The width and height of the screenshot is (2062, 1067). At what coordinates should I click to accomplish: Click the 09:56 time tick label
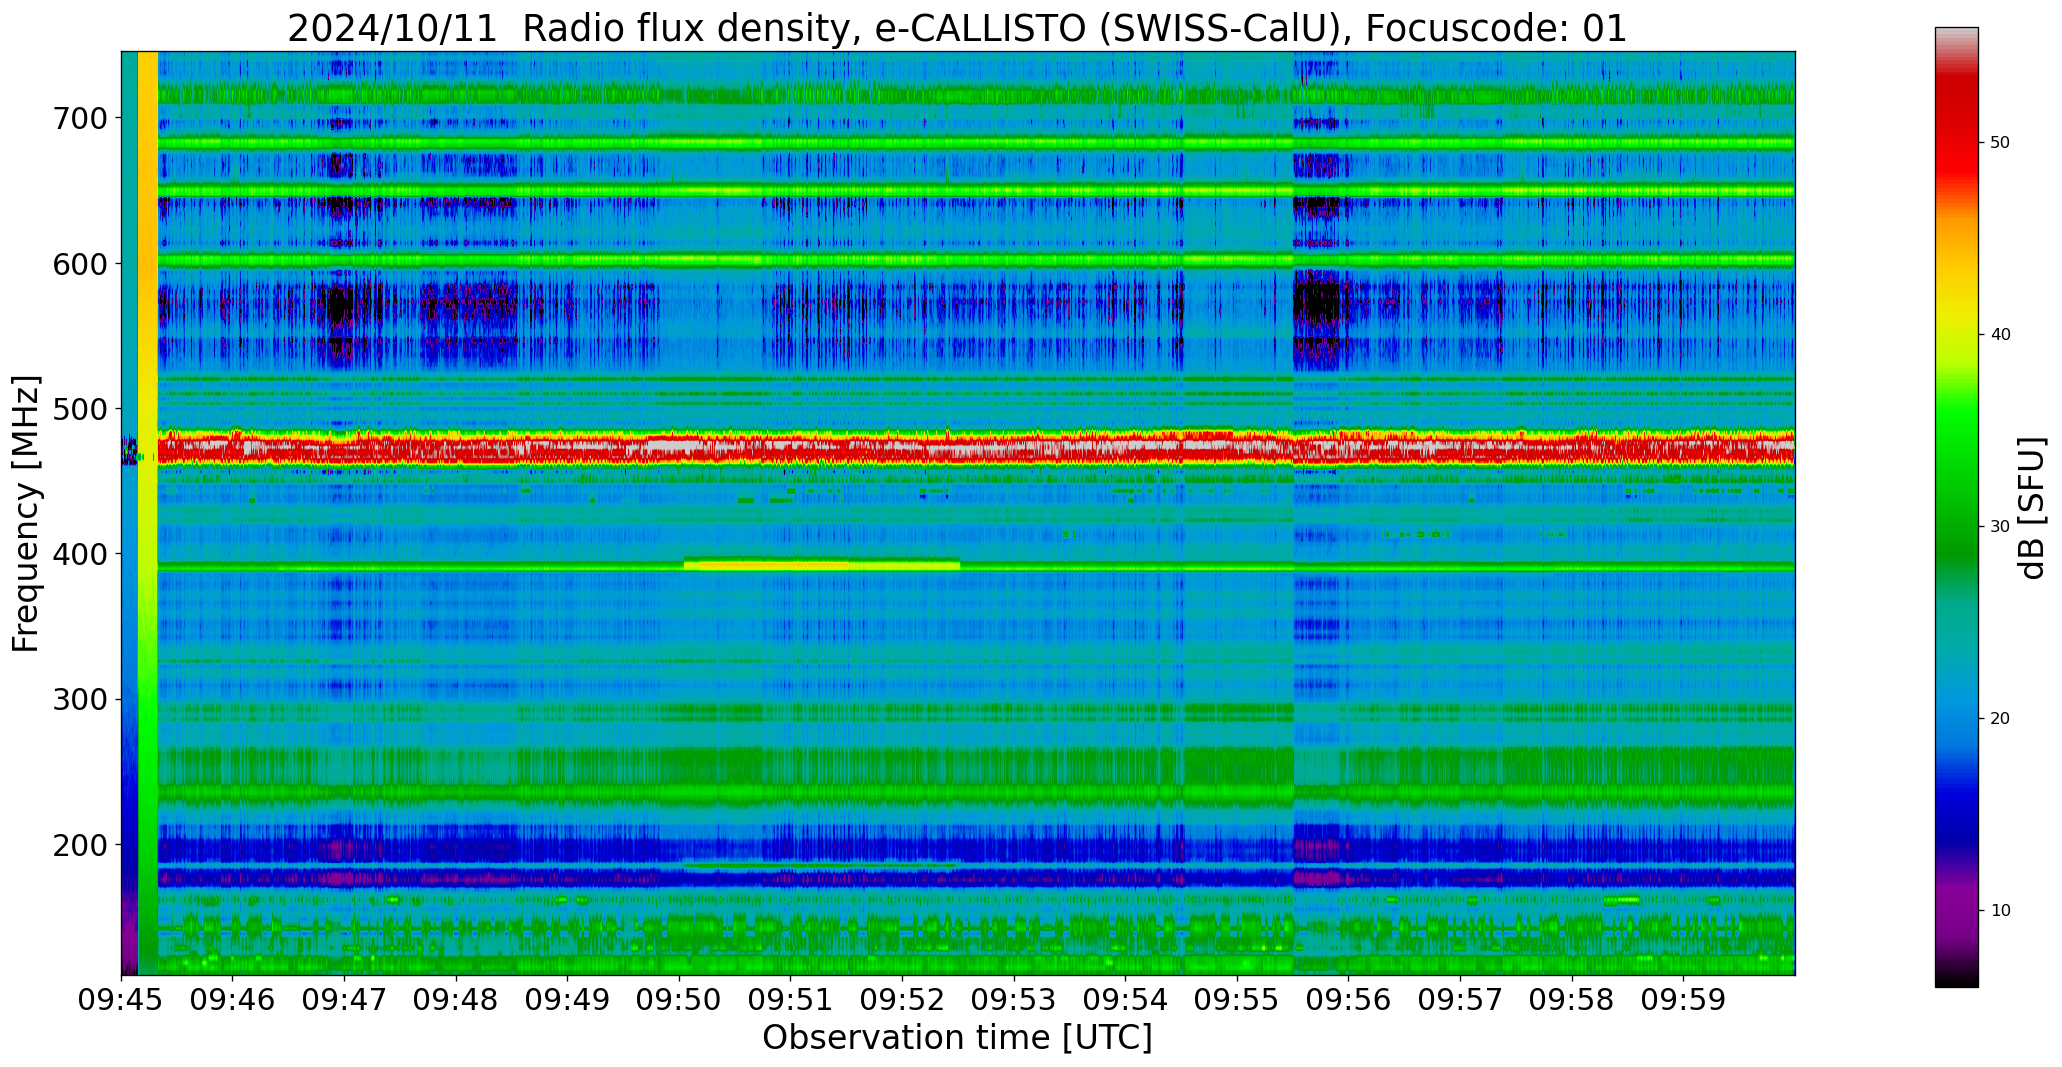(x=1349, y=1000)
